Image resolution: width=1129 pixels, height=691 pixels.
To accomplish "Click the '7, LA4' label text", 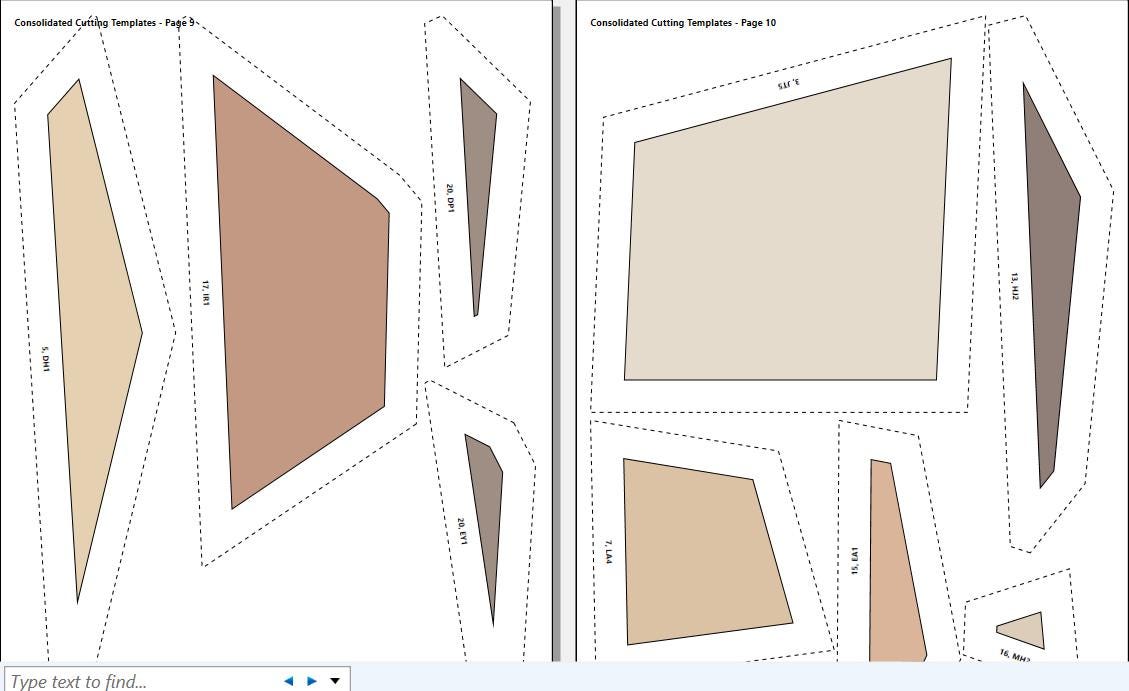I will point(608,552).
